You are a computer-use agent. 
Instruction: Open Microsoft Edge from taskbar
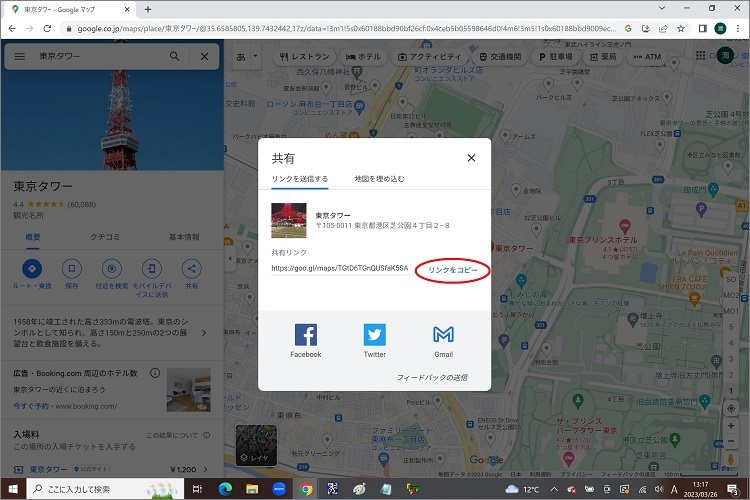point(225,489)
